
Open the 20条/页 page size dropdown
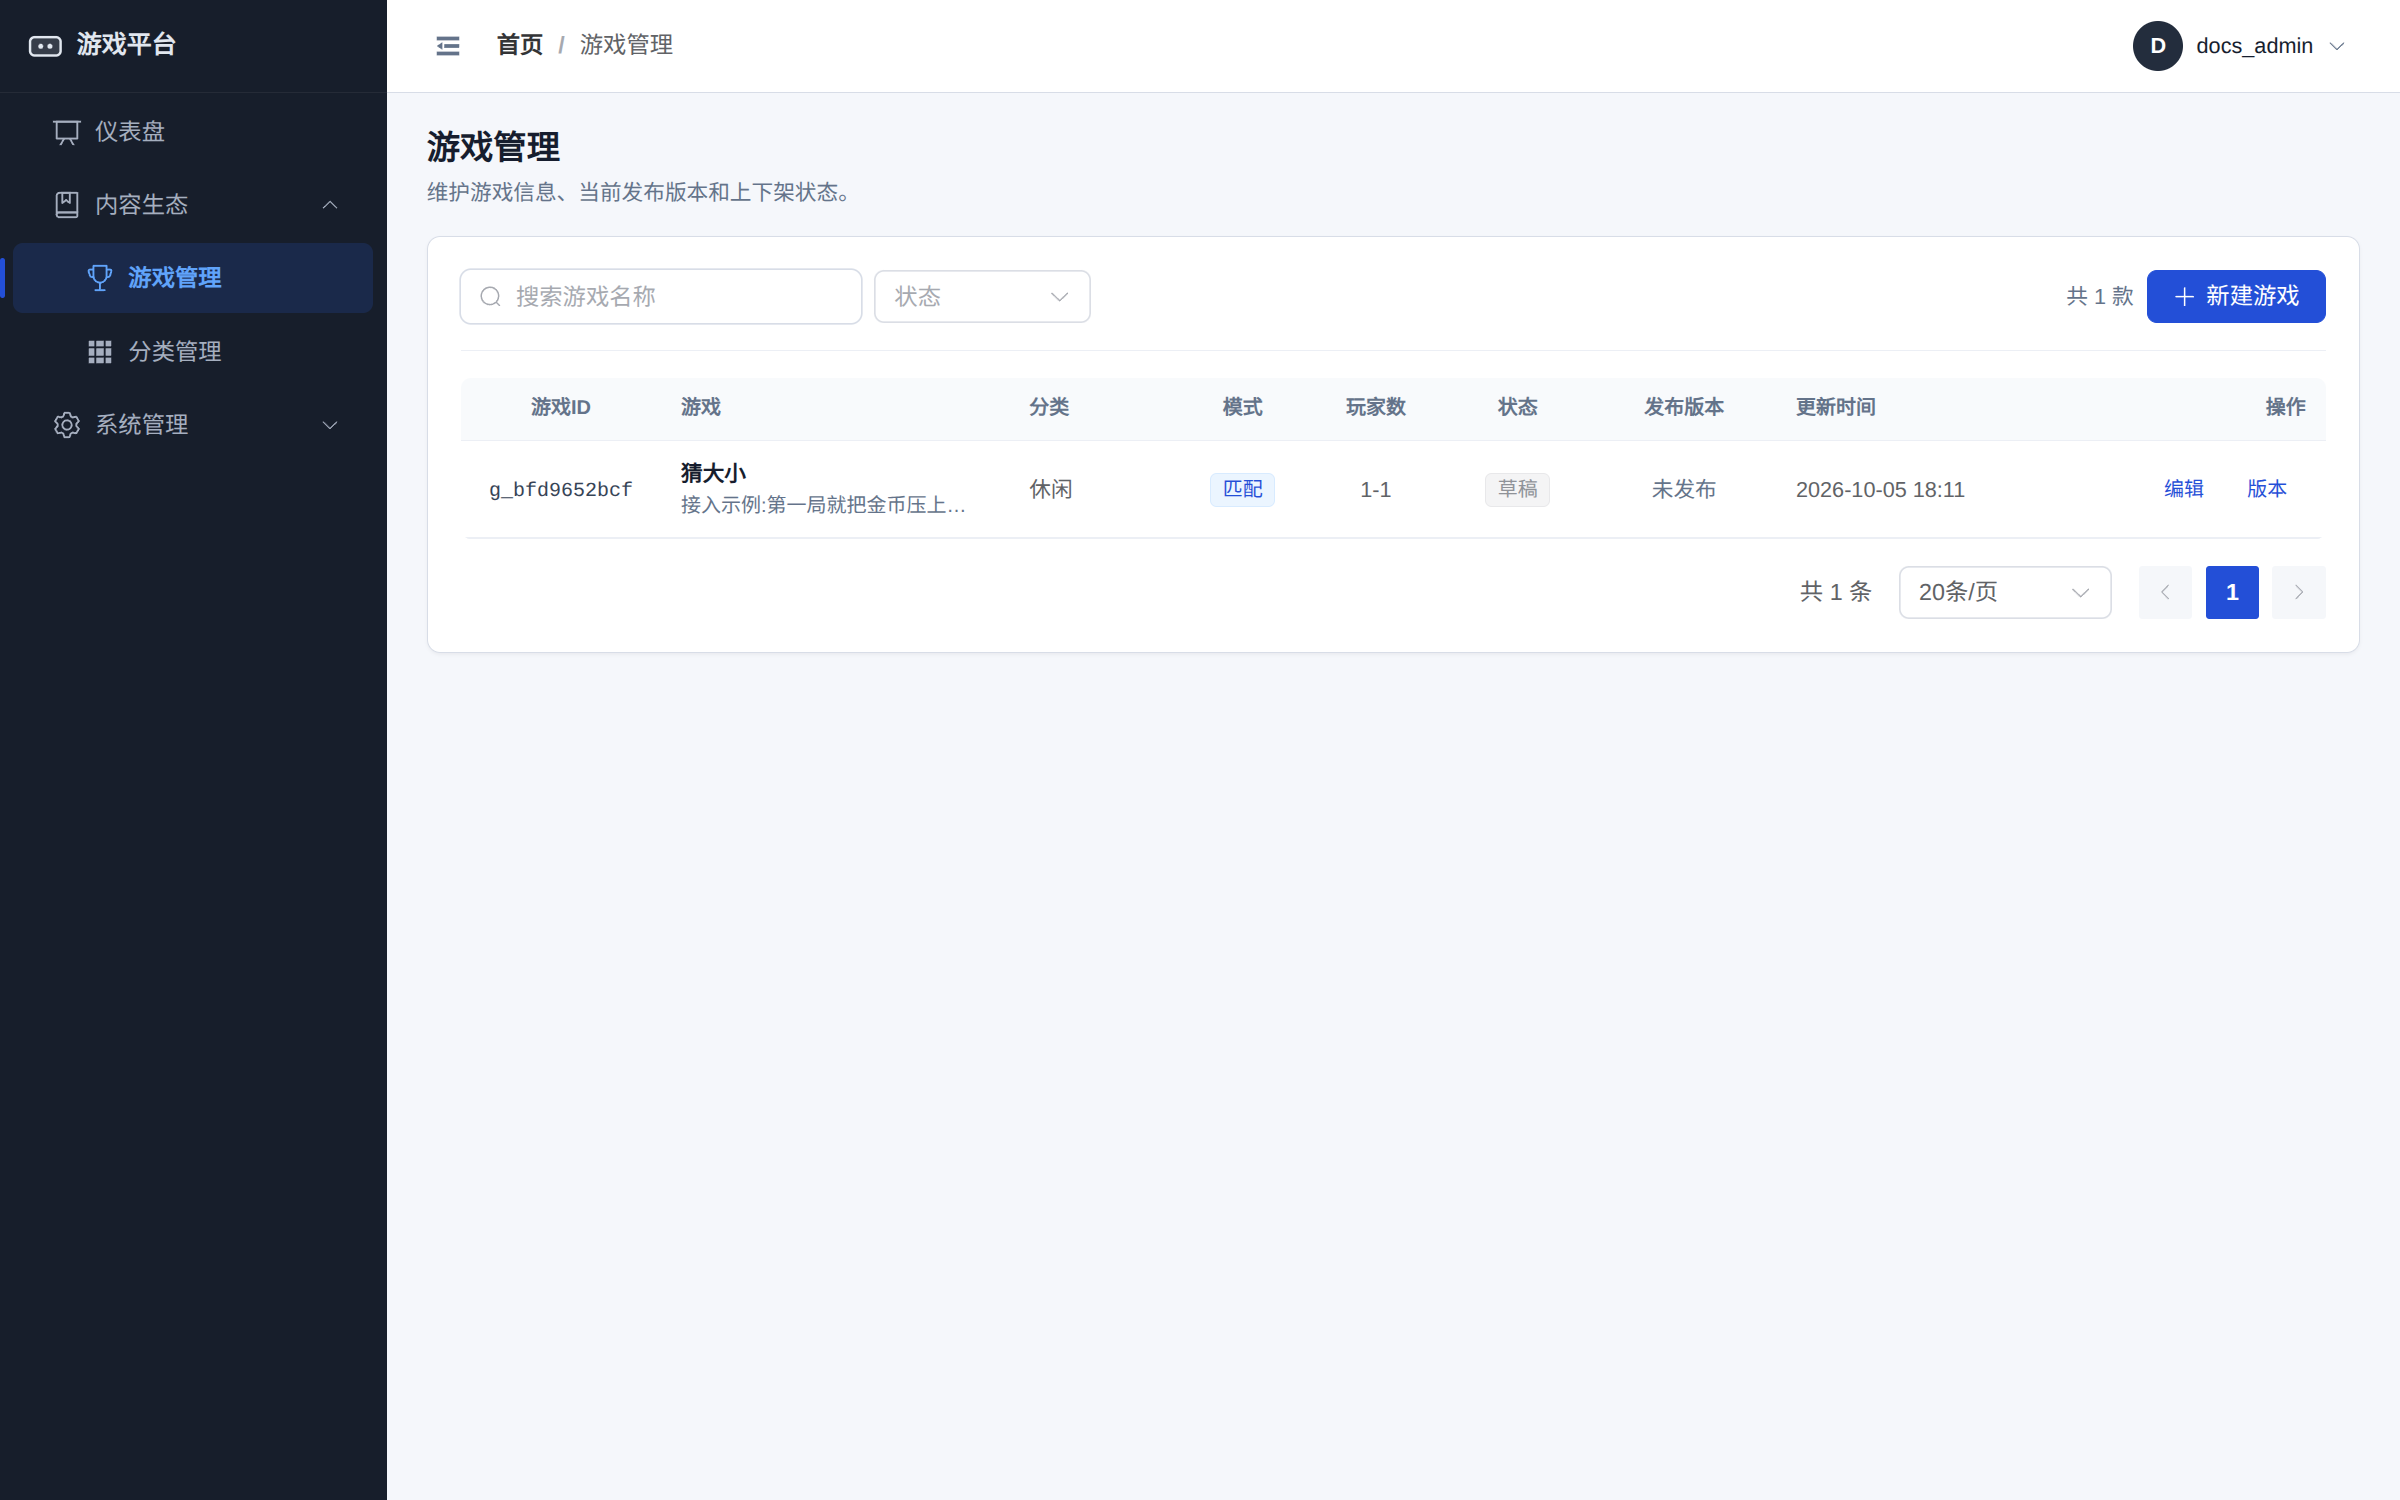coord(2005,593)
